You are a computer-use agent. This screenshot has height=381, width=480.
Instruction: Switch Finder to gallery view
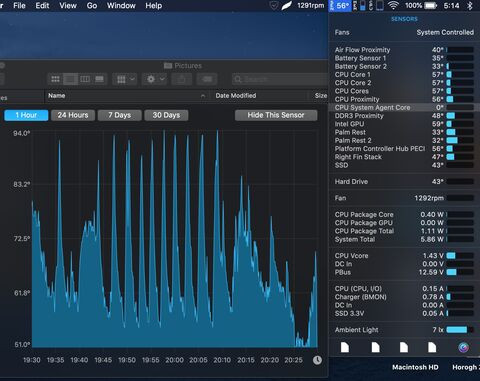coord(99,79)
